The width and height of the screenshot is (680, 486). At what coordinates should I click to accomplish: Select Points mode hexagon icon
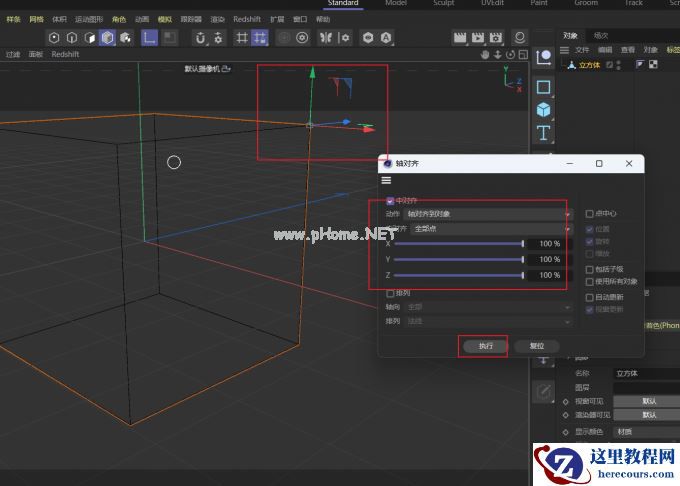point(54,38)
